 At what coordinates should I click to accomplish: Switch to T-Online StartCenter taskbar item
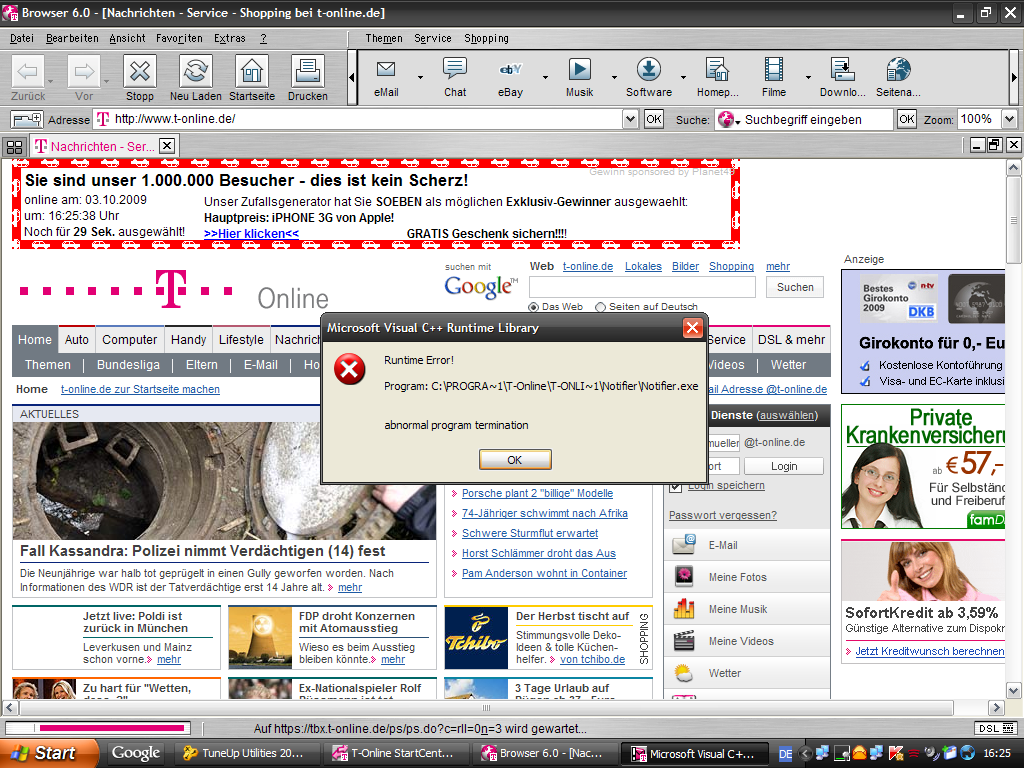click(396, 754)
